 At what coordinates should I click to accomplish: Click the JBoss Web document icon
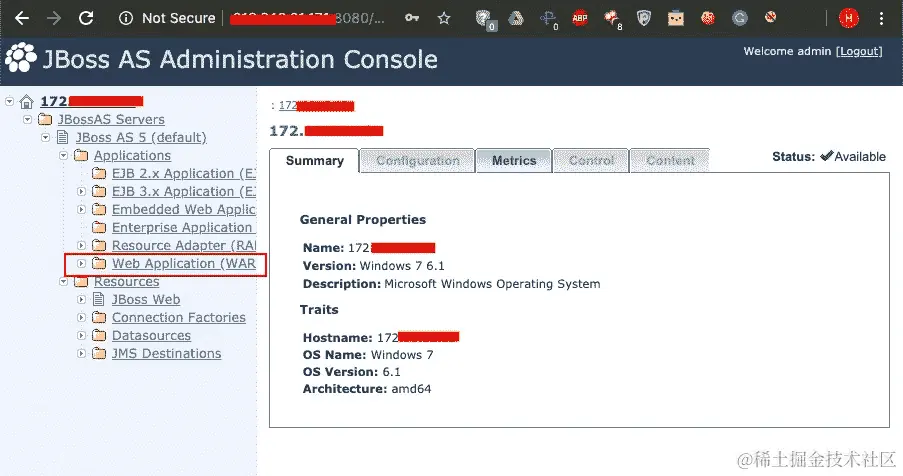point(99,299)
